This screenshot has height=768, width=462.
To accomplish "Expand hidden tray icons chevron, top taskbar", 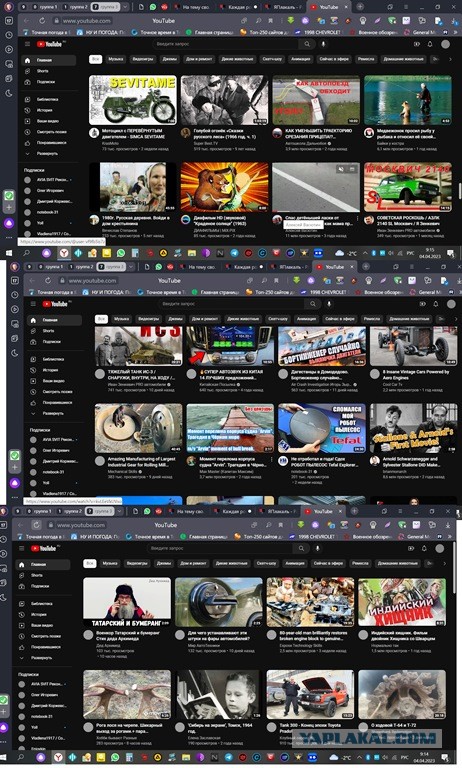I will point(365,253).
